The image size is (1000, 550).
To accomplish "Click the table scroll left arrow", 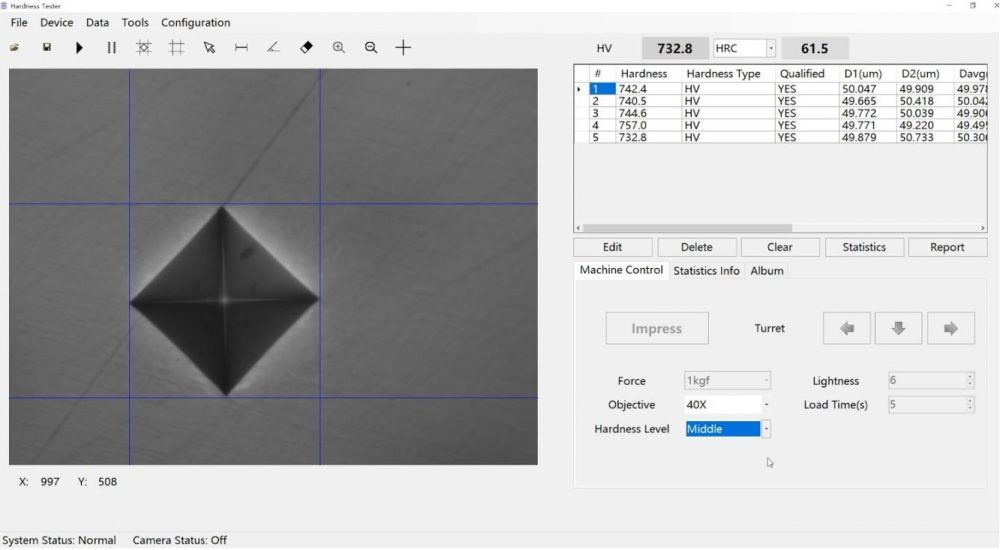I will pos(578,228).
